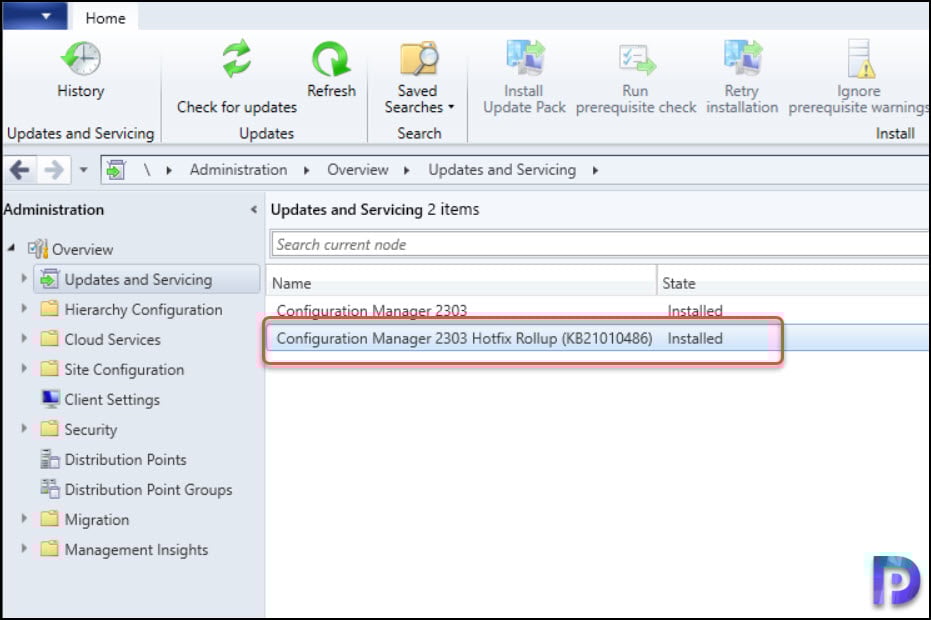This screenshot has height=620, width=931.
Task: Open dropdown arrow after Overview breadcrumb
Action: coord(407,170)
